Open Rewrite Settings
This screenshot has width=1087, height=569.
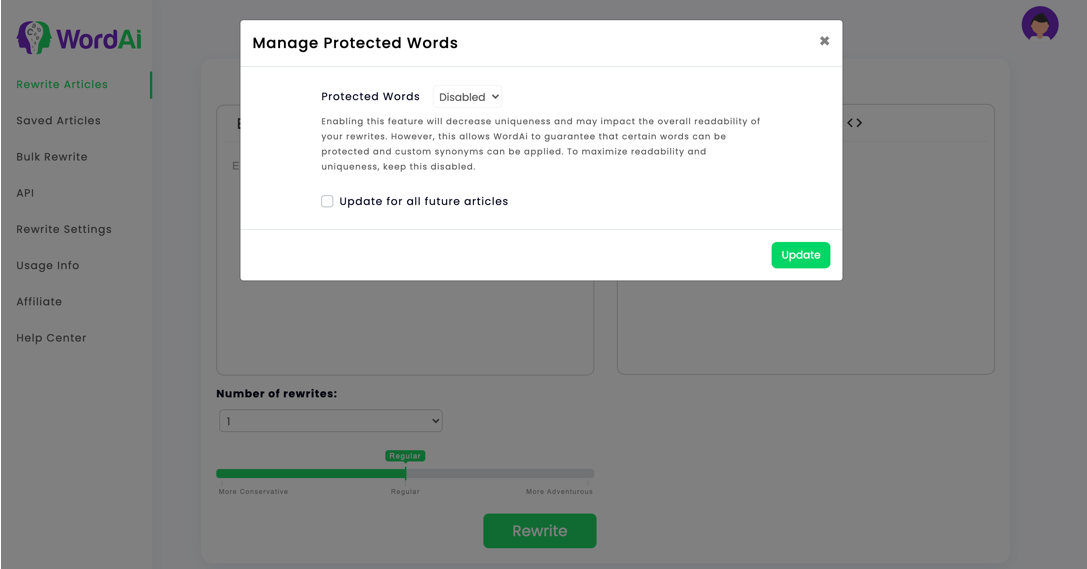tap(64, 229)
